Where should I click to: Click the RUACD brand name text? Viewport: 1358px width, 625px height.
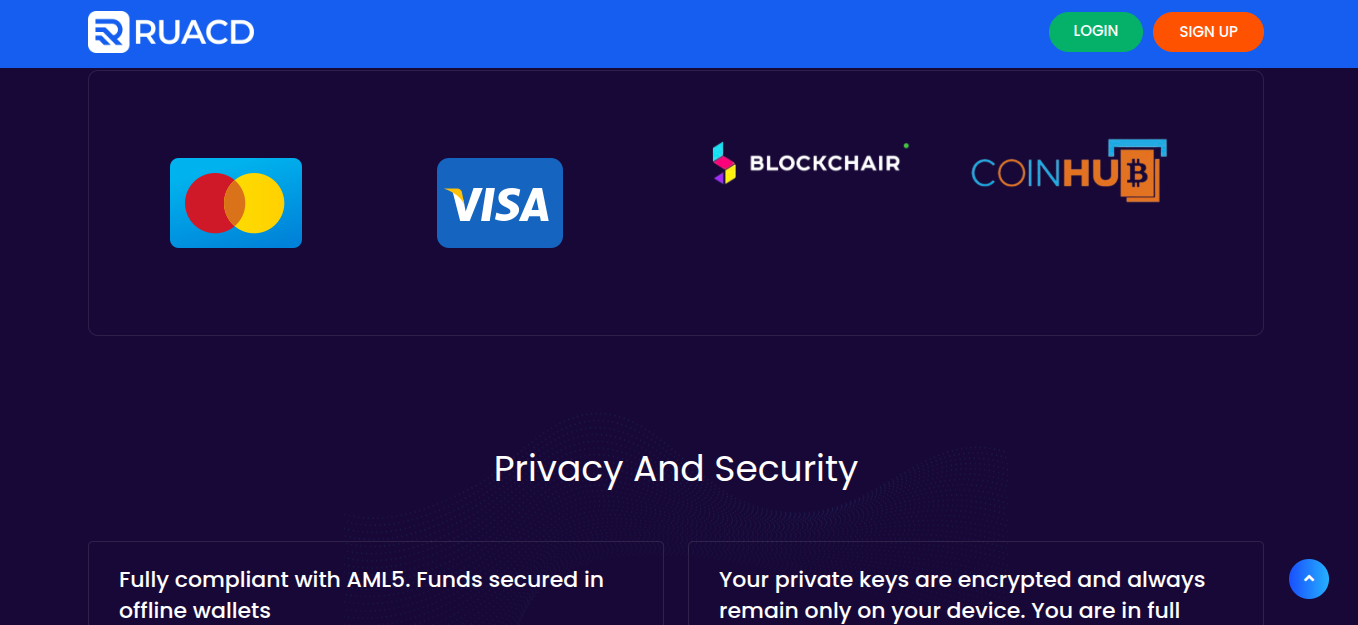[x=194, y=33]
